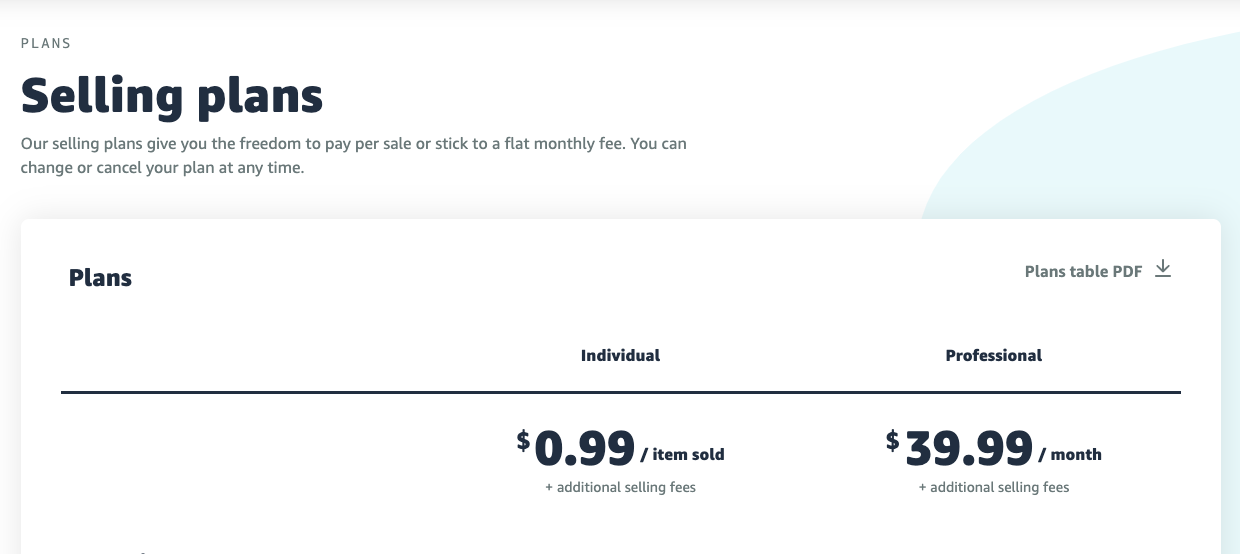Click the Professional column header

993,355
